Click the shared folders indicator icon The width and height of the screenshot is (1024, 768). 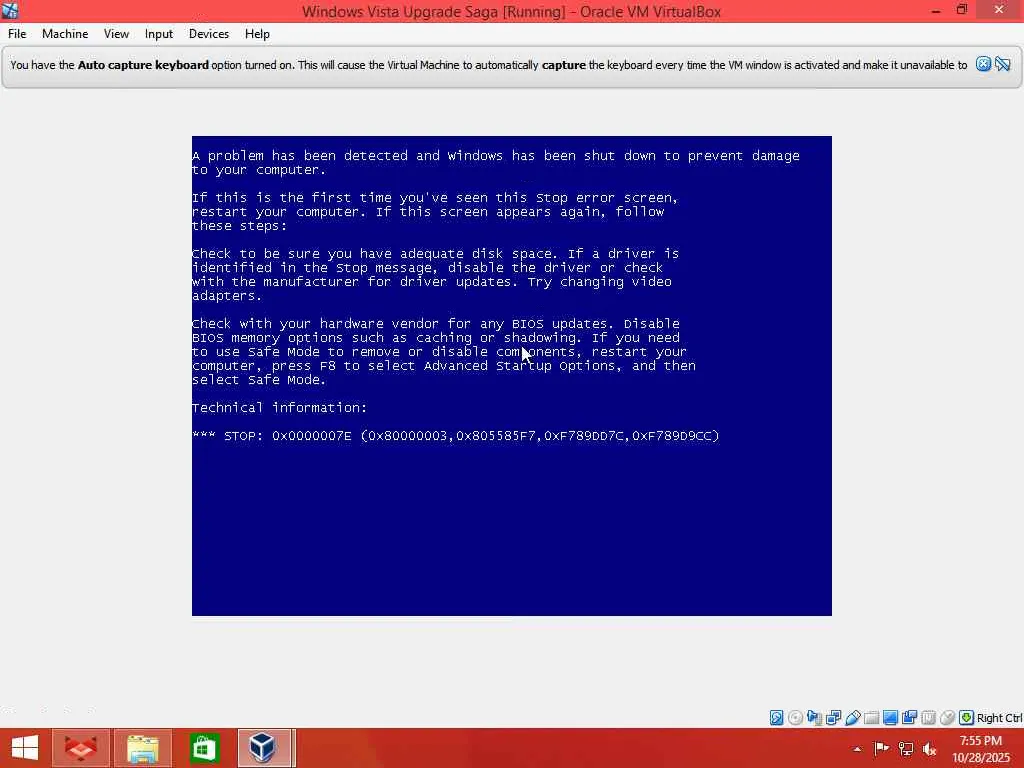[x=871, y=718]
